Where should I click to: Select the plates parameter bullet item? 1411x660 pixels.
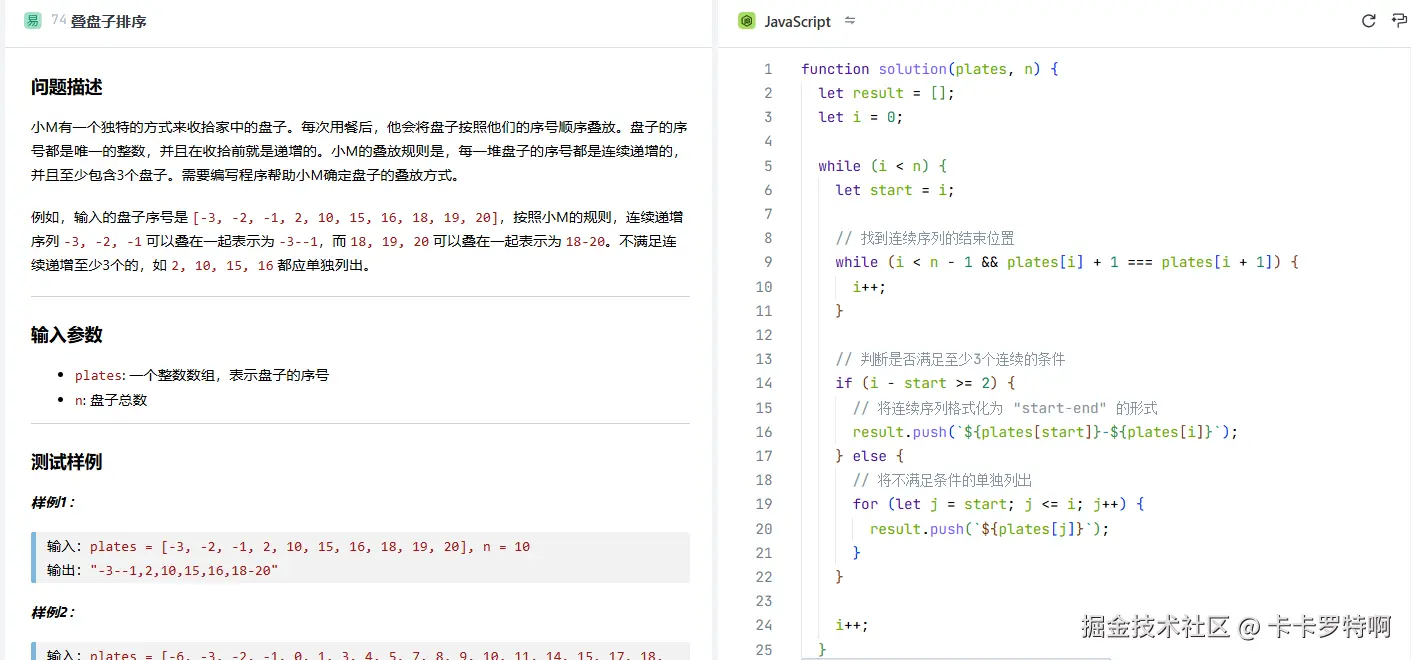point(100,375)
